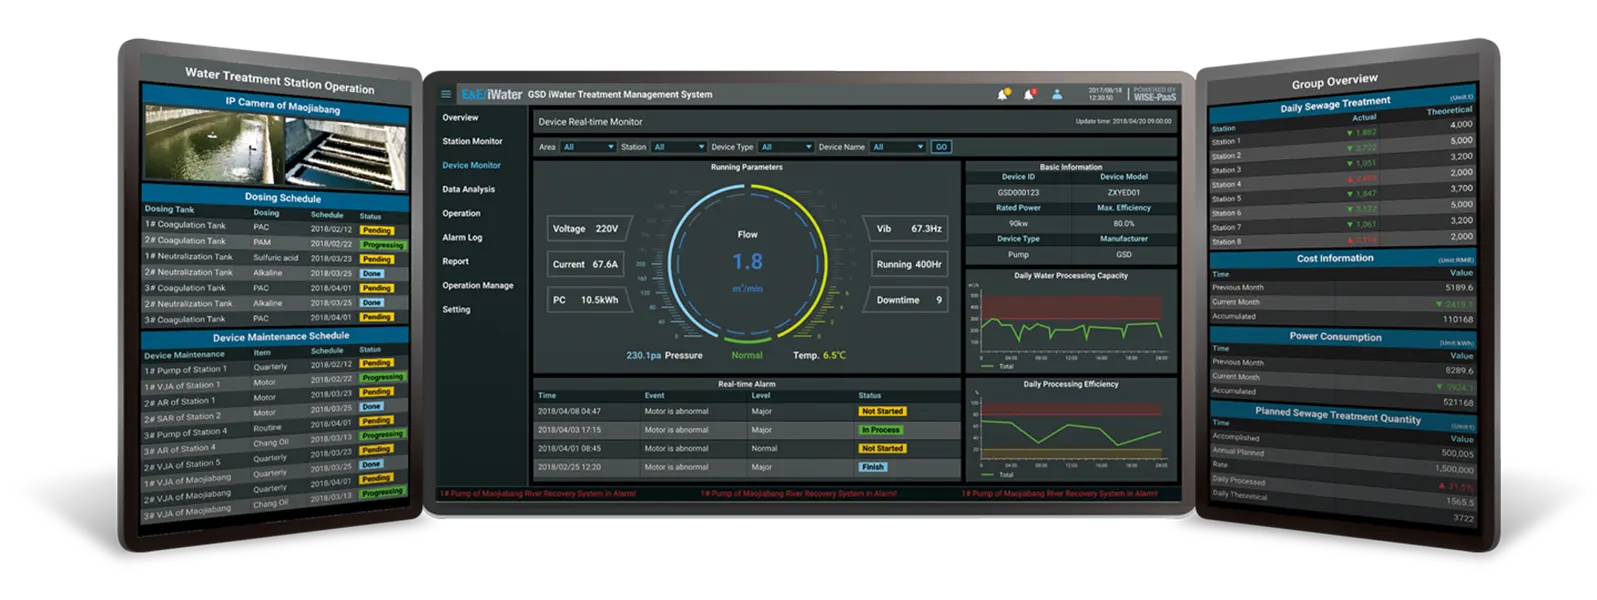Open Data Analysis in the sidebar
Viewport: 1597px width, 600px height.
[469, 190]
